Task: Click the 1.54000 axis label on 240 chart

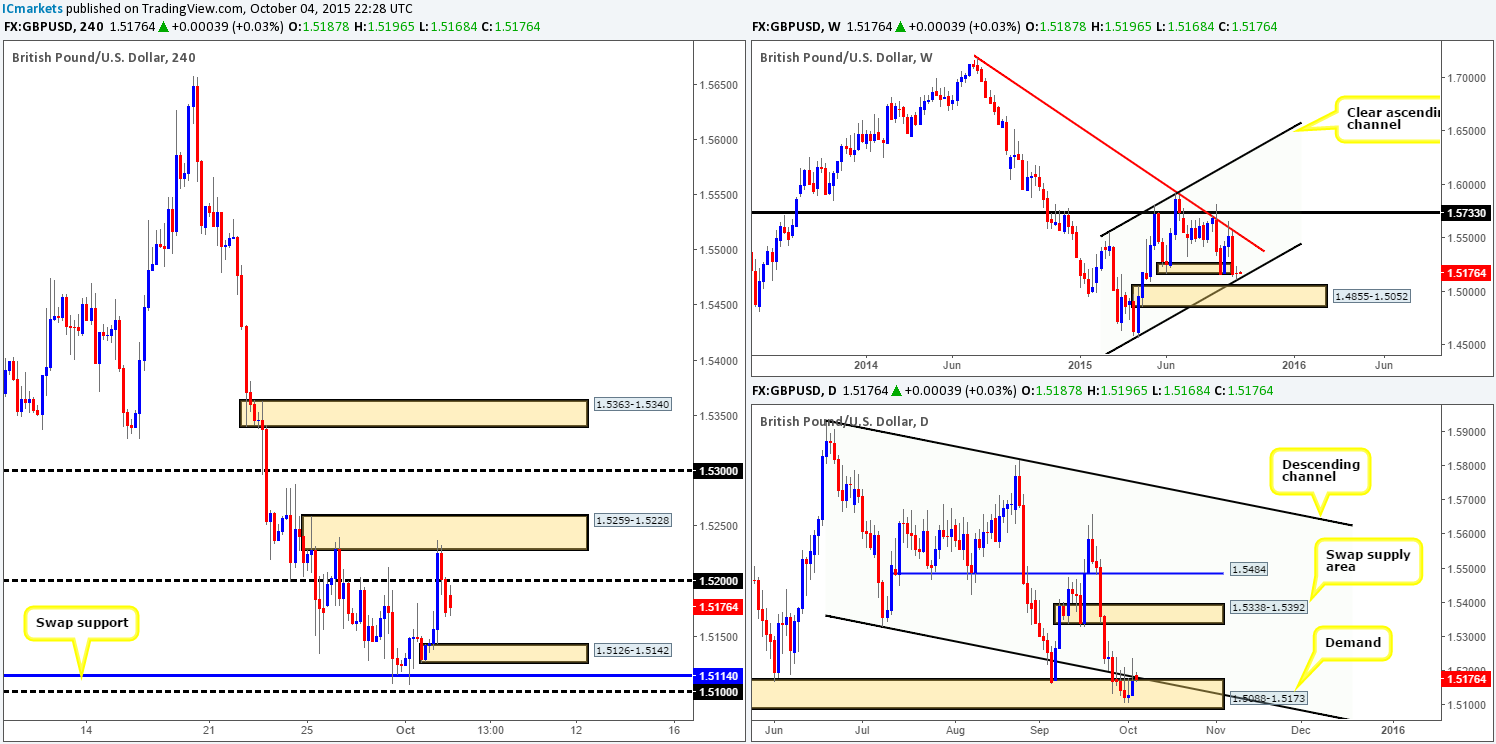Action: click(x=719, y=361)
